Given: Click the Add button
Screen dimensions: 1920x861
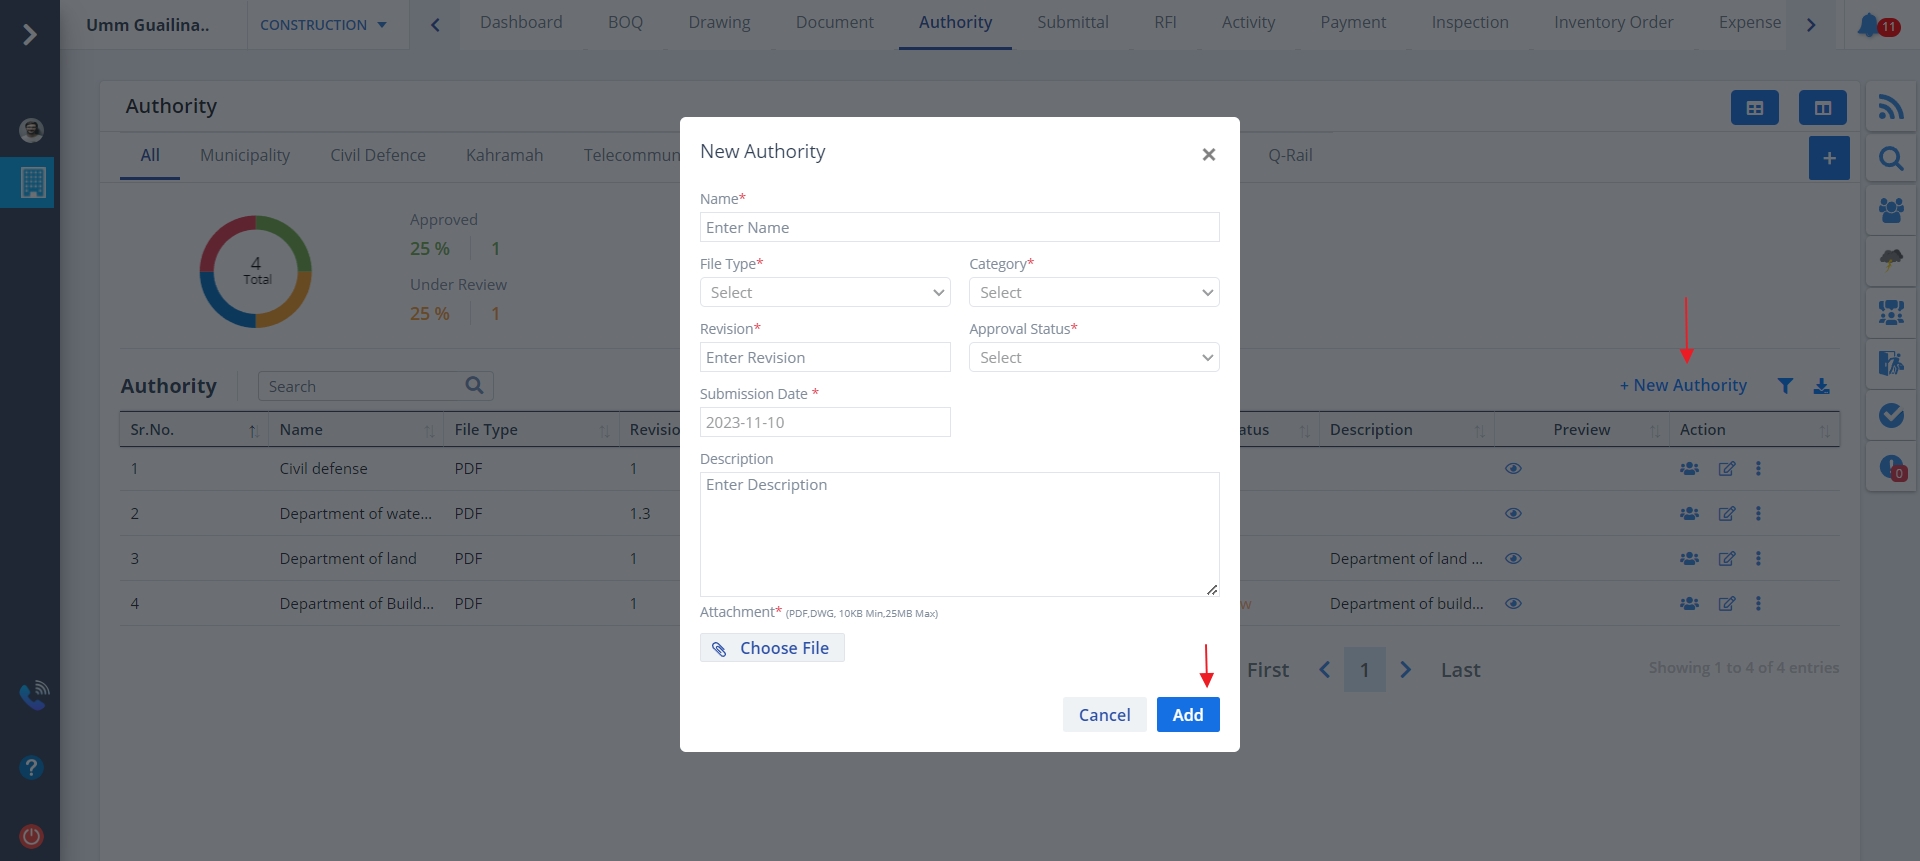Looking at the screenshot, I should (1187, 715).
